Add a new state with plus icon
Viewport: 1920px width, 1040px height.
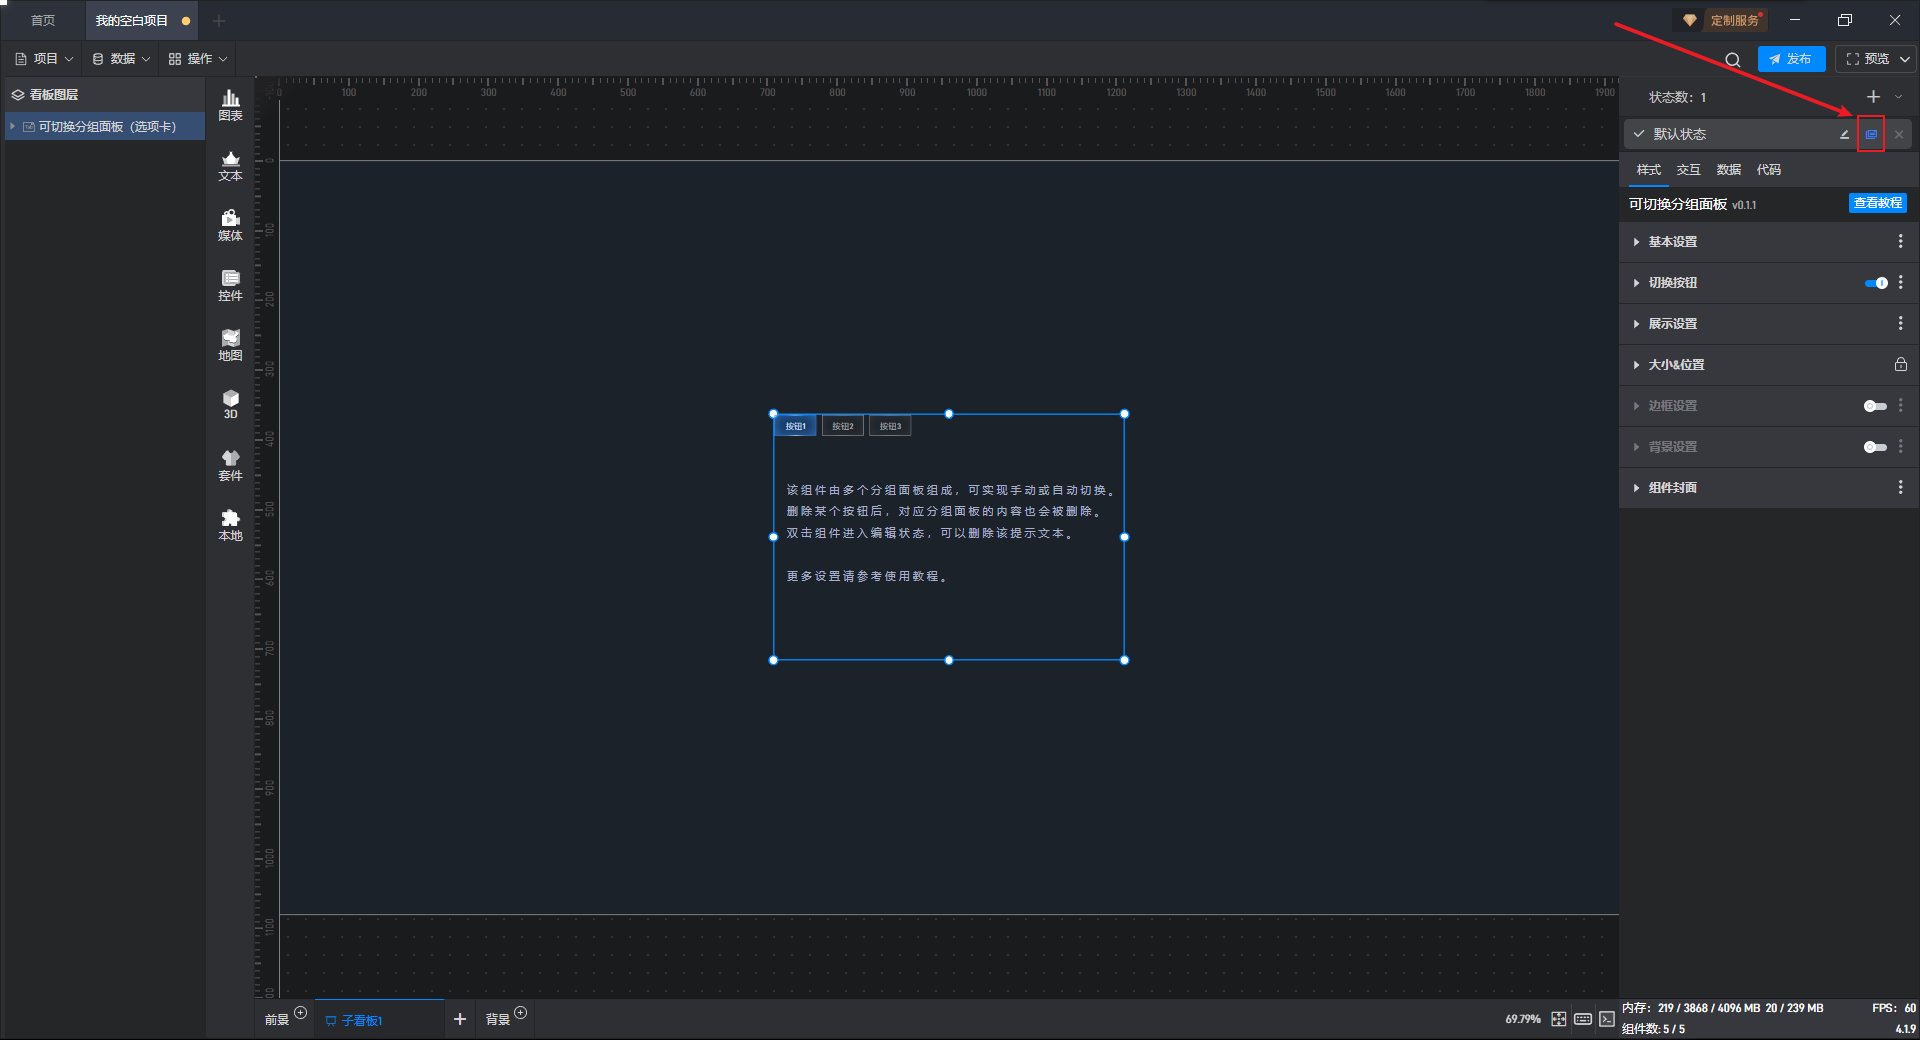coord(1873,97)
